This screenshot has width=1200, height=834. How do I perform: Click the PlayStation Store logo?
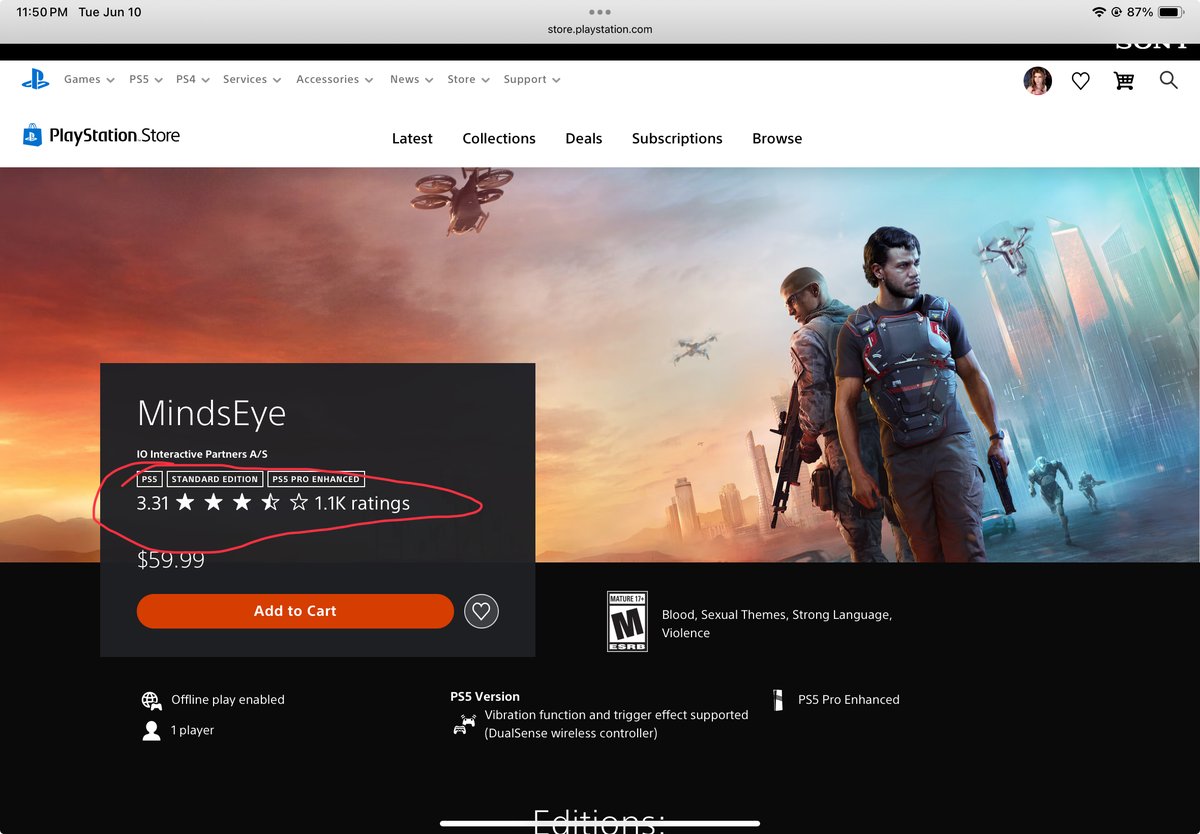[x=101, y=136]
